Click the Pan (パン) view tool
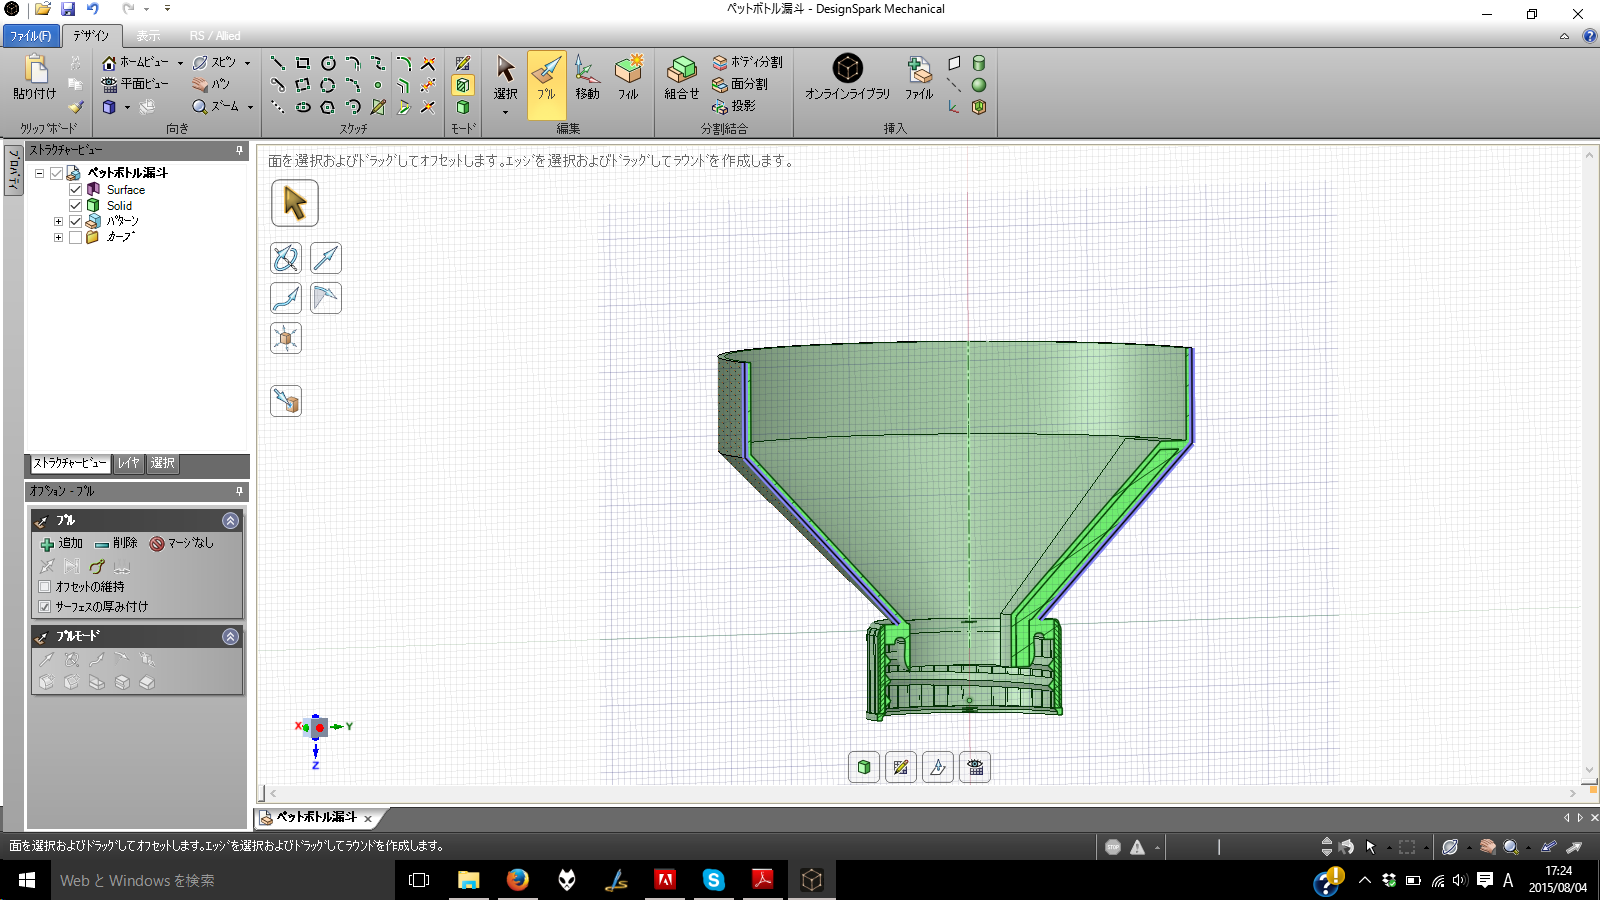 click(211, 84)
